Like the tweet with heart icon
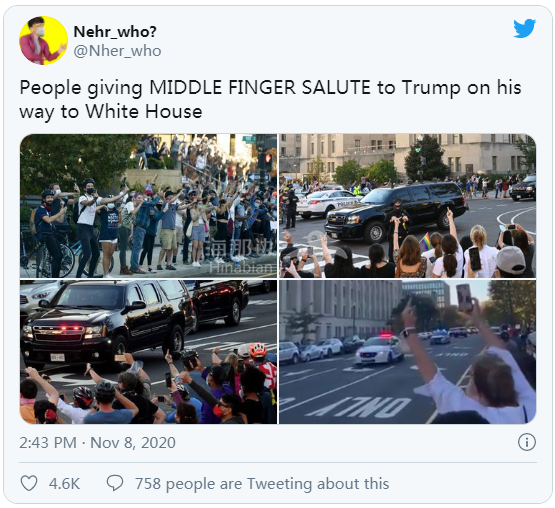This screenshot has height=508, width=555. click(29, 483)
